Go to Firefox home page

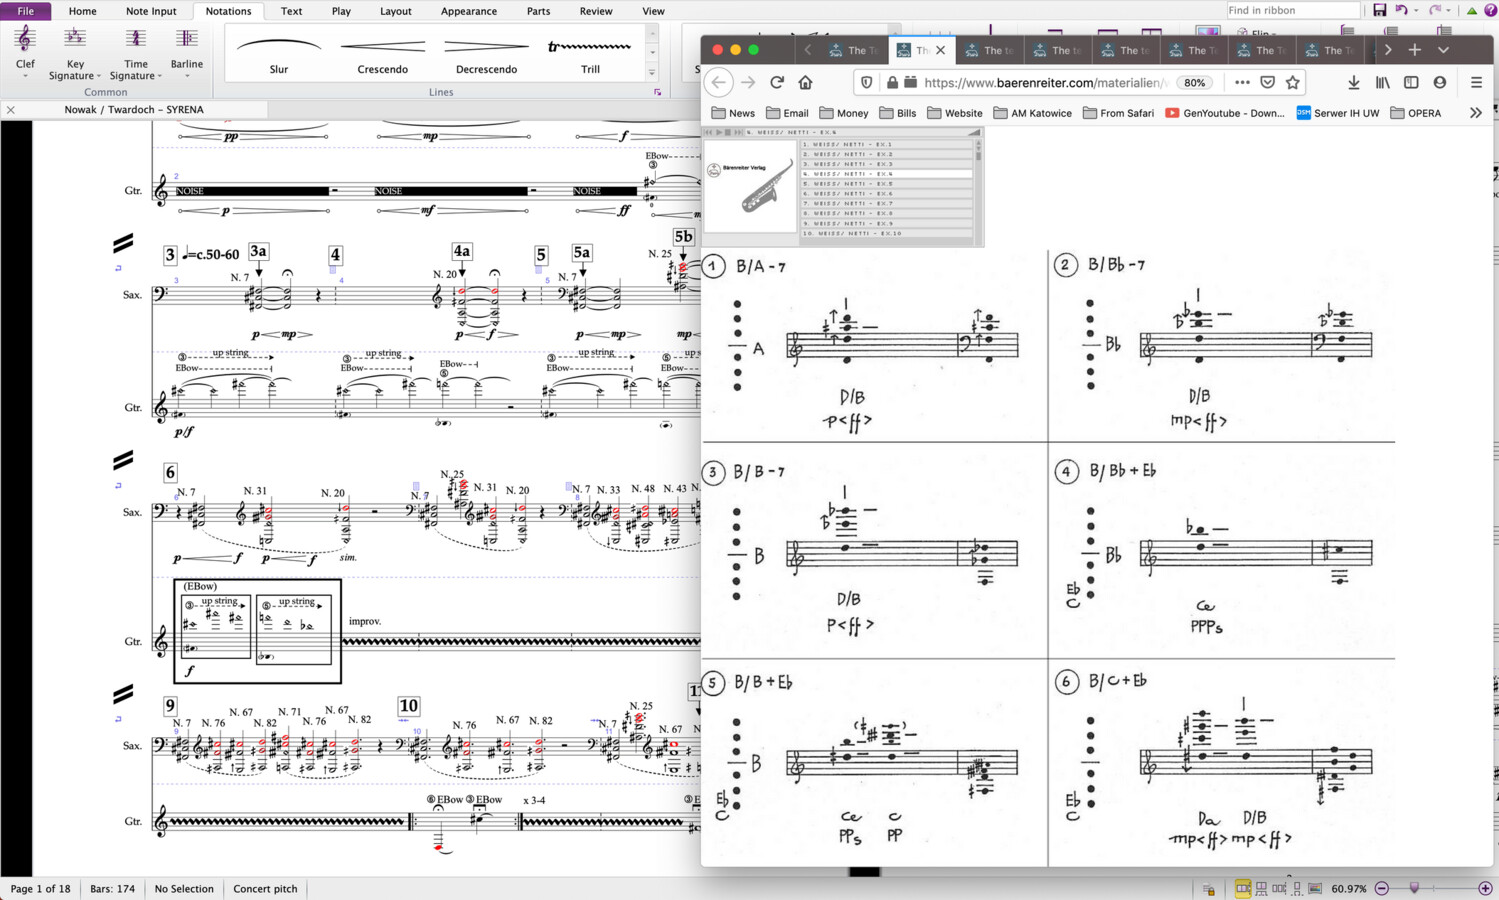coord(805,82)
